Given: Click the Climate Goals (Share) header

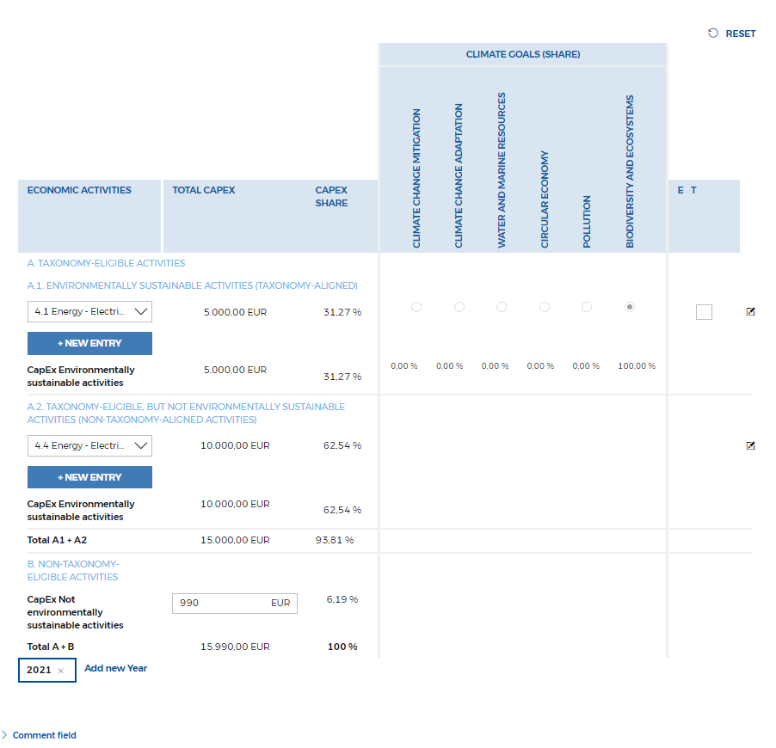Looking at the screenshot, I should 523,54.
